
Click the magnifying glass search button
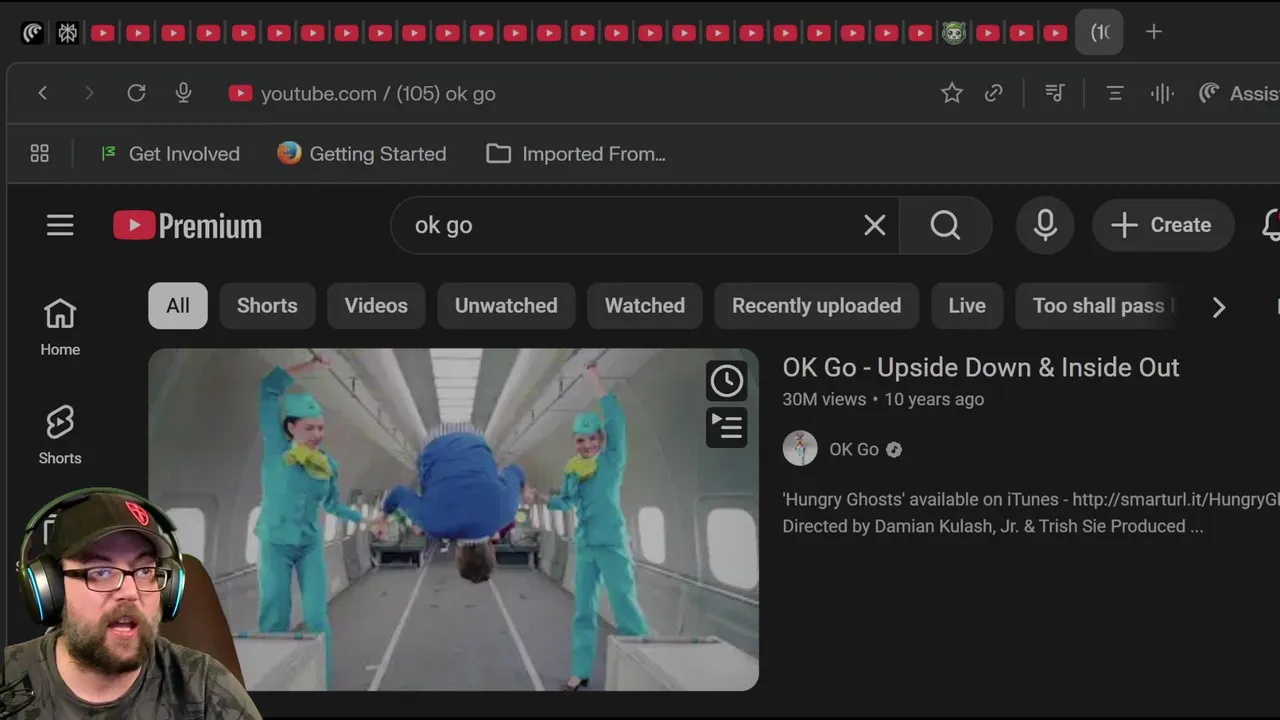pyautogui.click(x=945, y=225)
